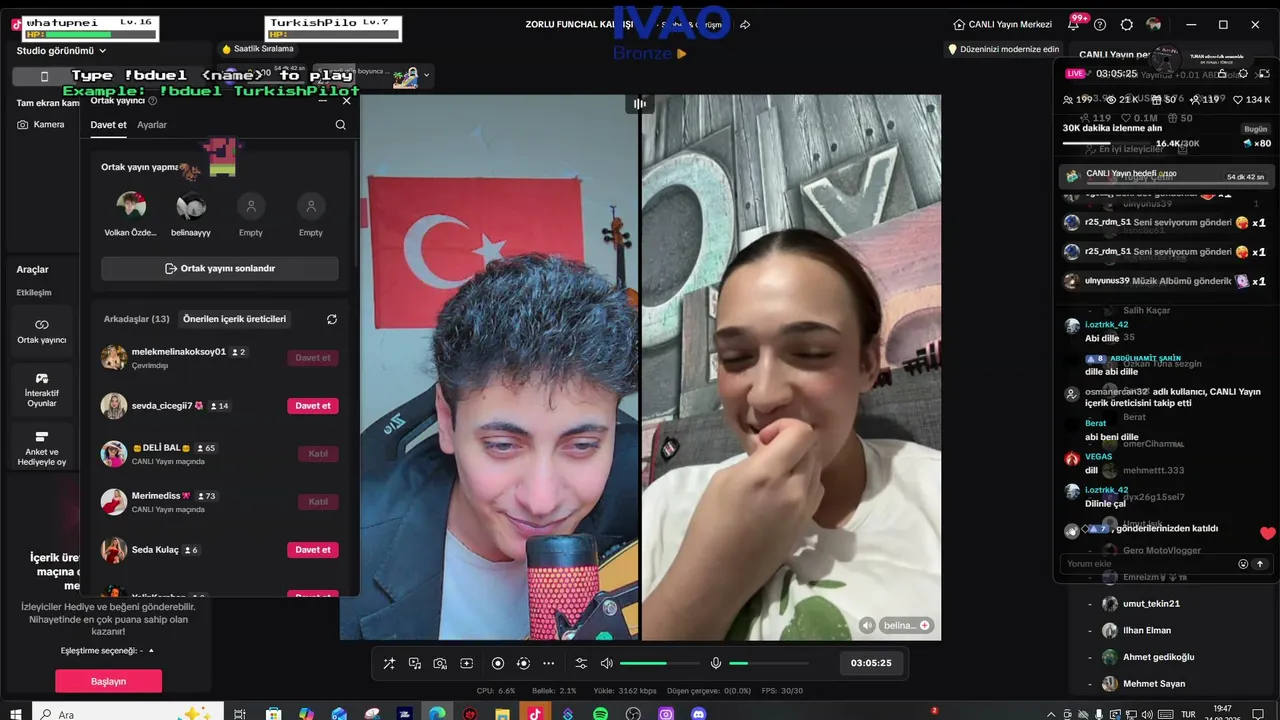Open the chat panel settings gear
This screenshot has width=1280, height=720.
click(1243, 74)
